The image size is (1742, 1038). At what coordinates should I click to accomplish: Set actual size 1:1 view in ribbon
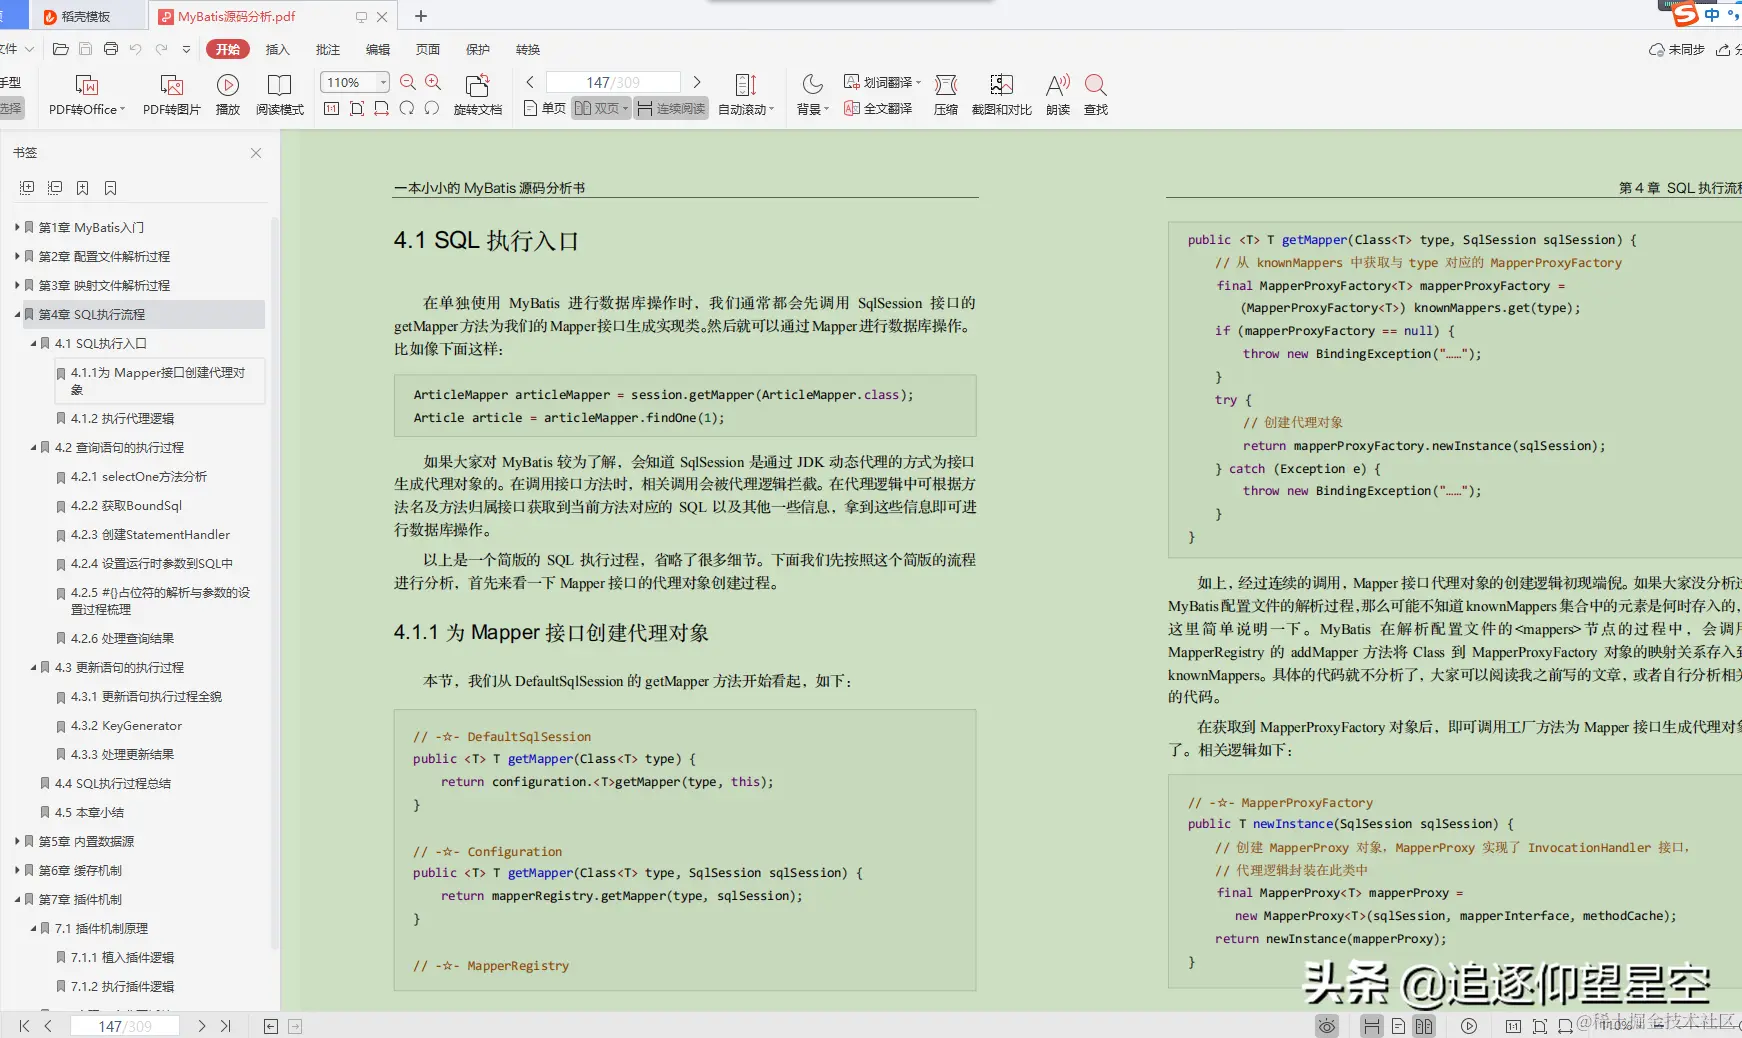(x=332, y=108)
